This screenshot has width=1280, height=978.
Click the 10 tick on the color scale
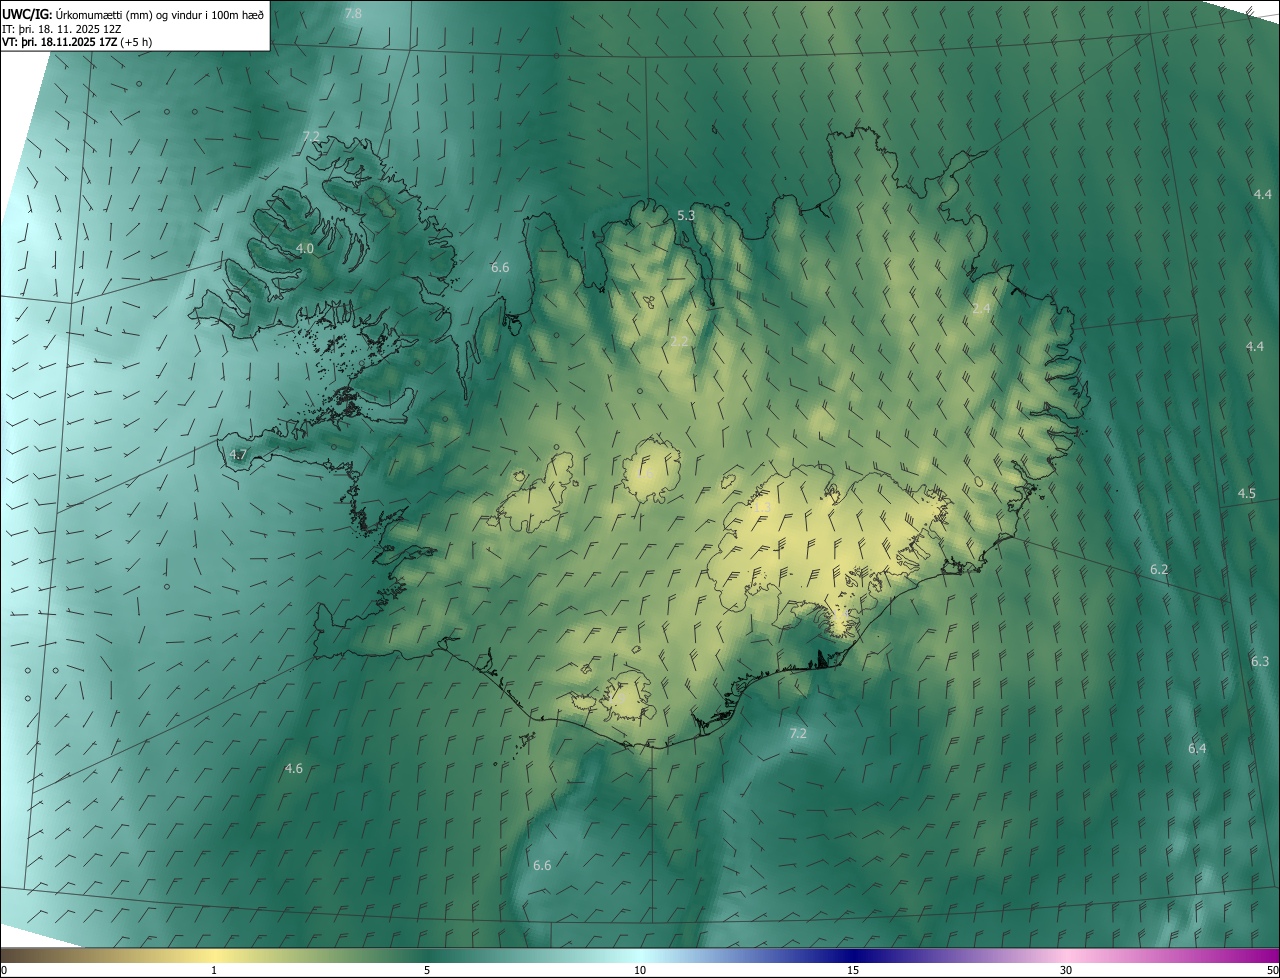[640, 971]
